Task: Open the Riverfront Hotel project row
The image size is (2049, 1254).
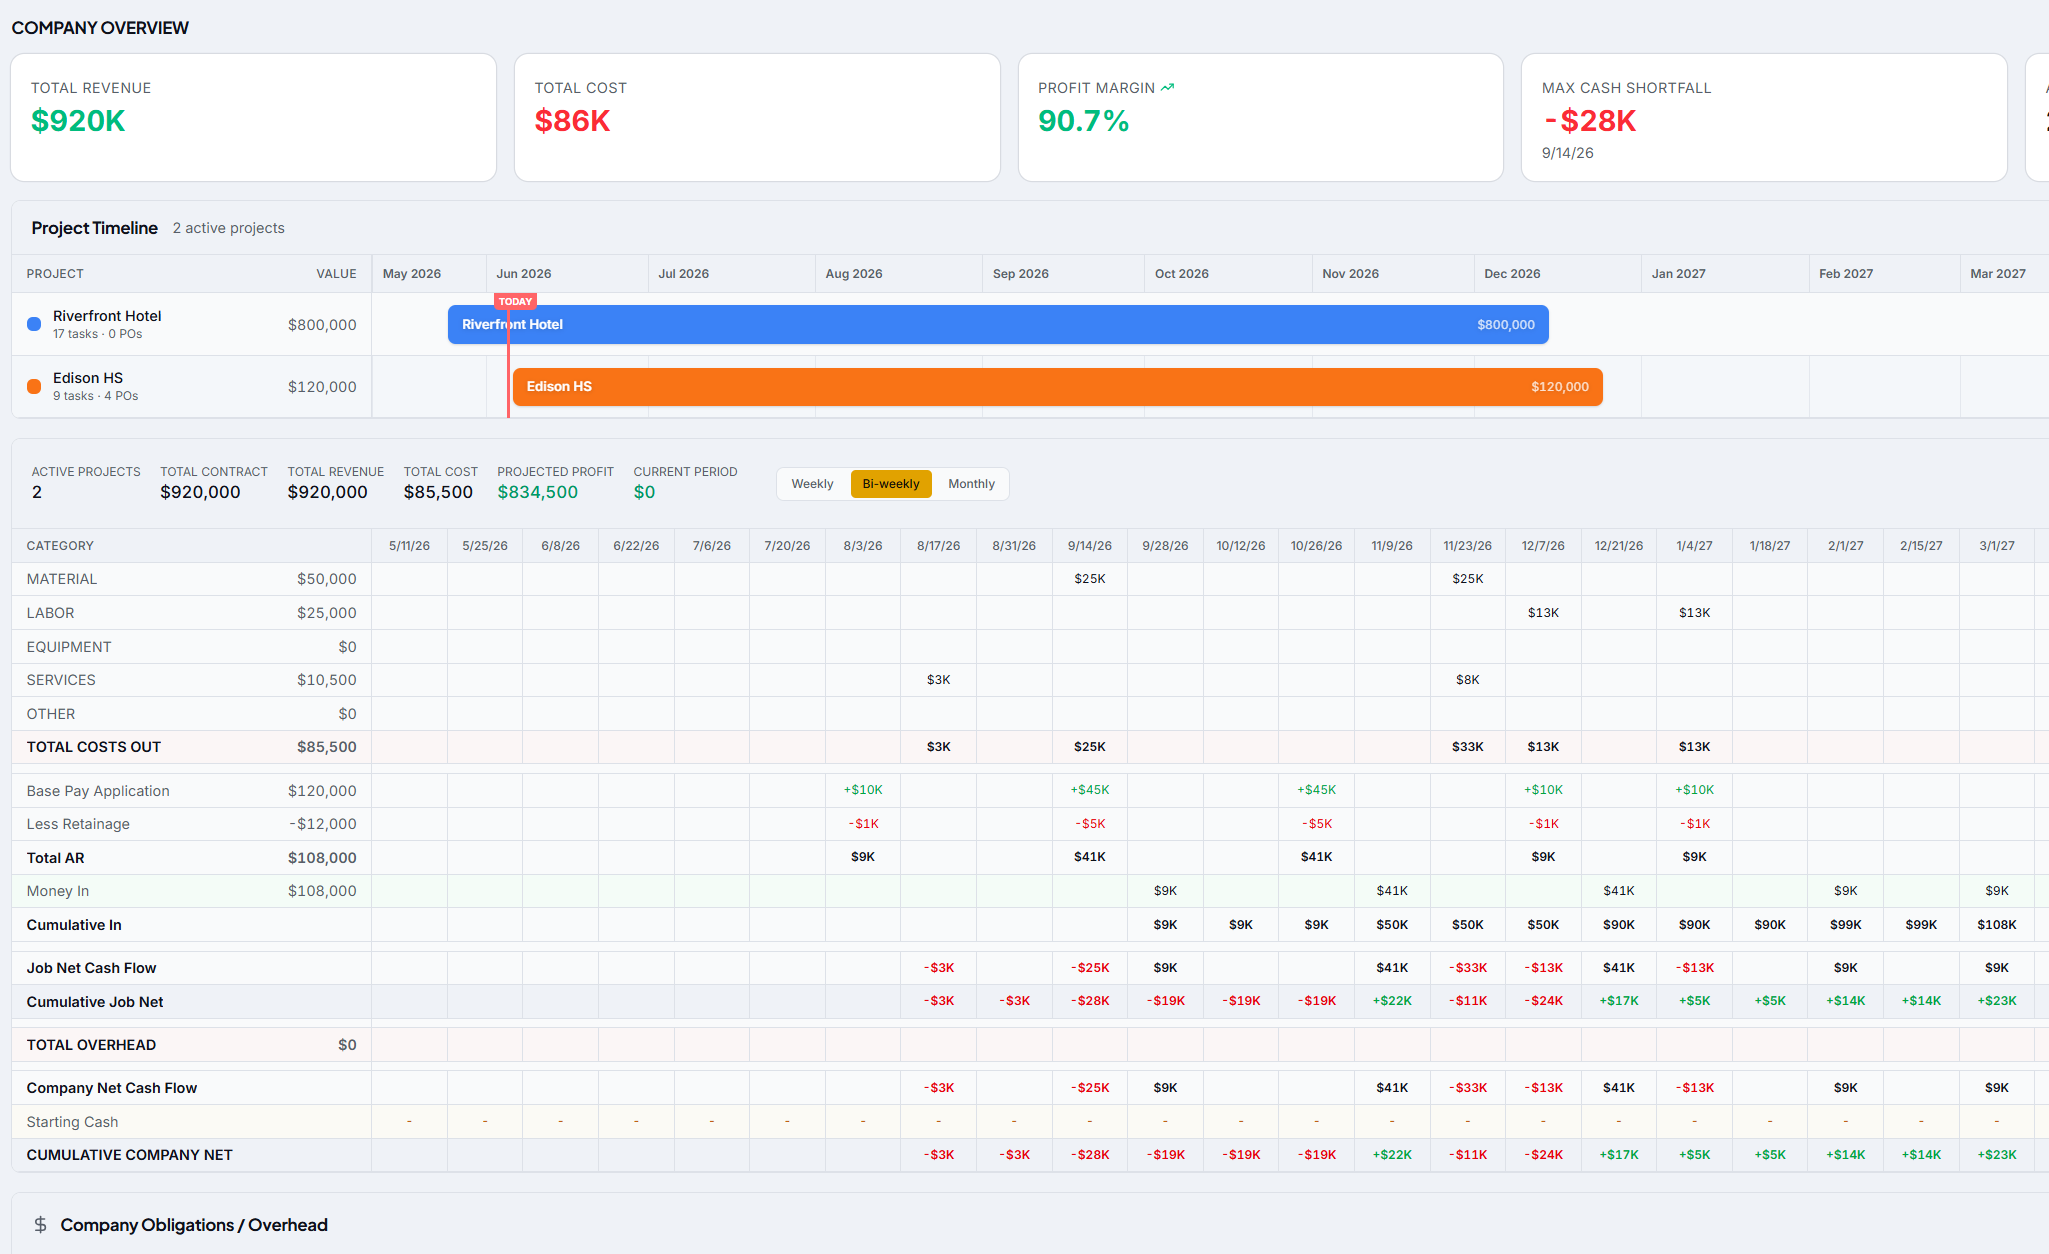Action: coord(192,325)
